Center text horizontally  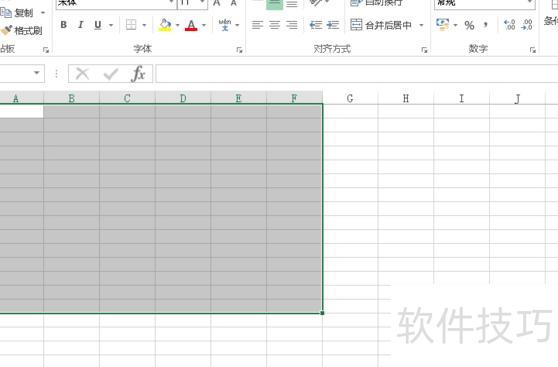pos(274,25)
